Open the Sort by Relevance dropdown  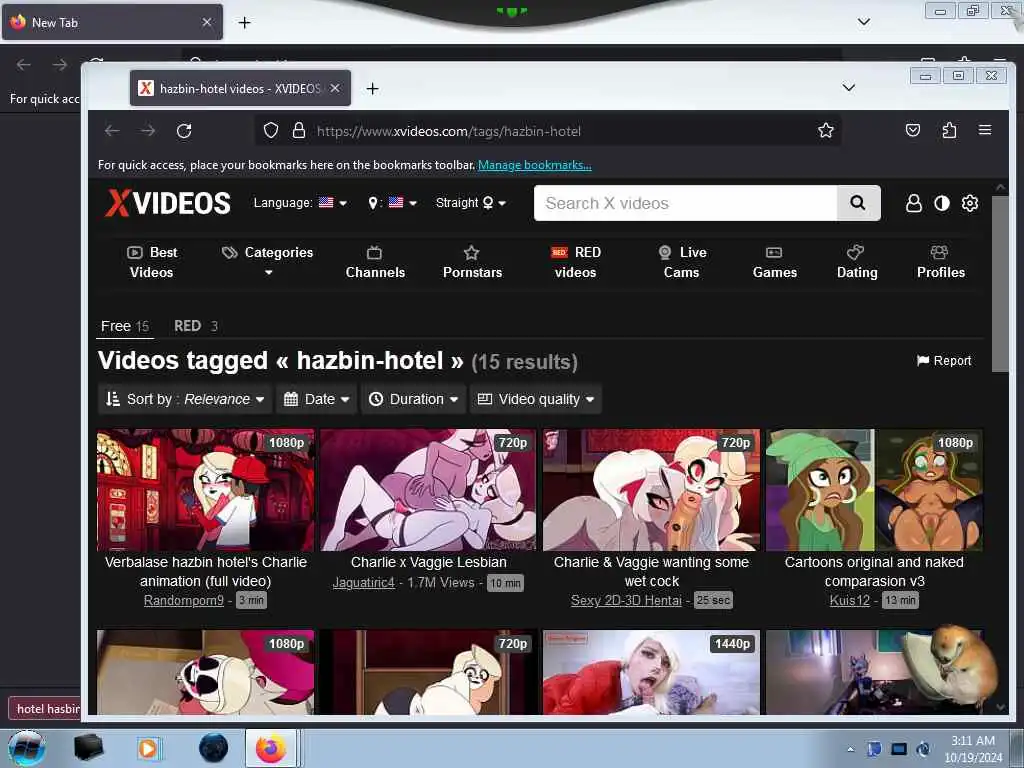[185, 399]
